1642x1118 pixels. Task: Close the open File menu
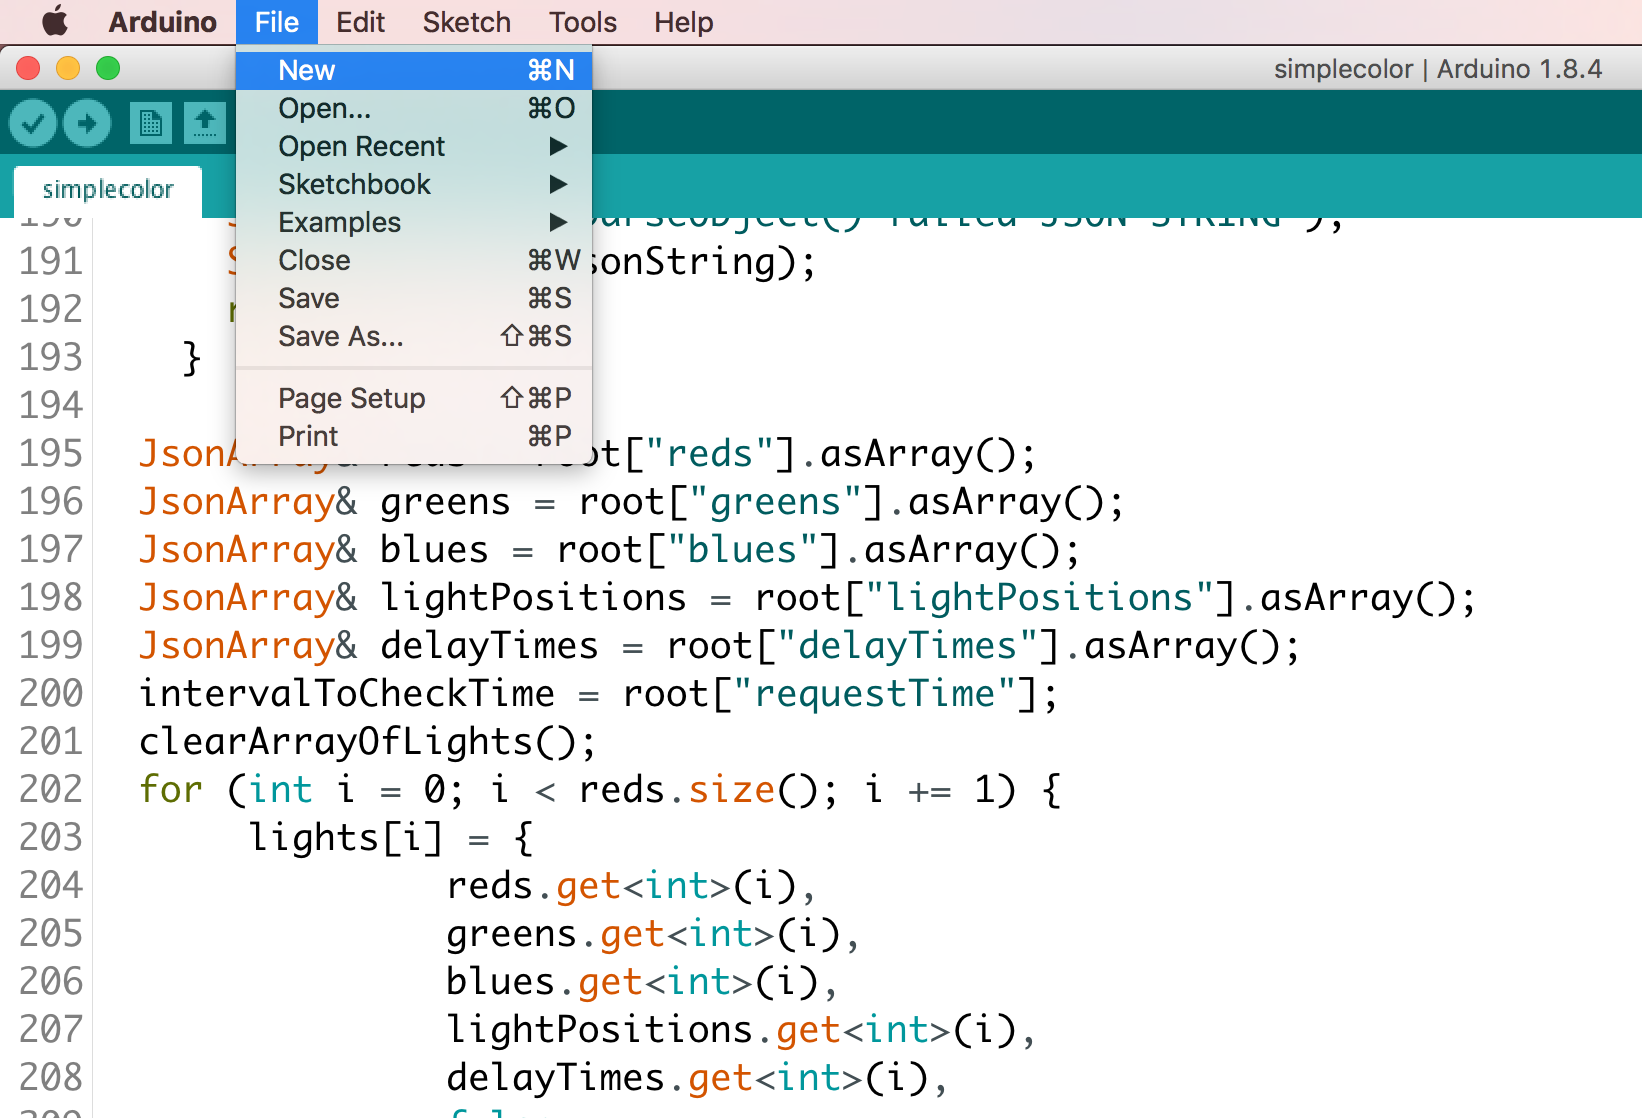click(277, 22)
